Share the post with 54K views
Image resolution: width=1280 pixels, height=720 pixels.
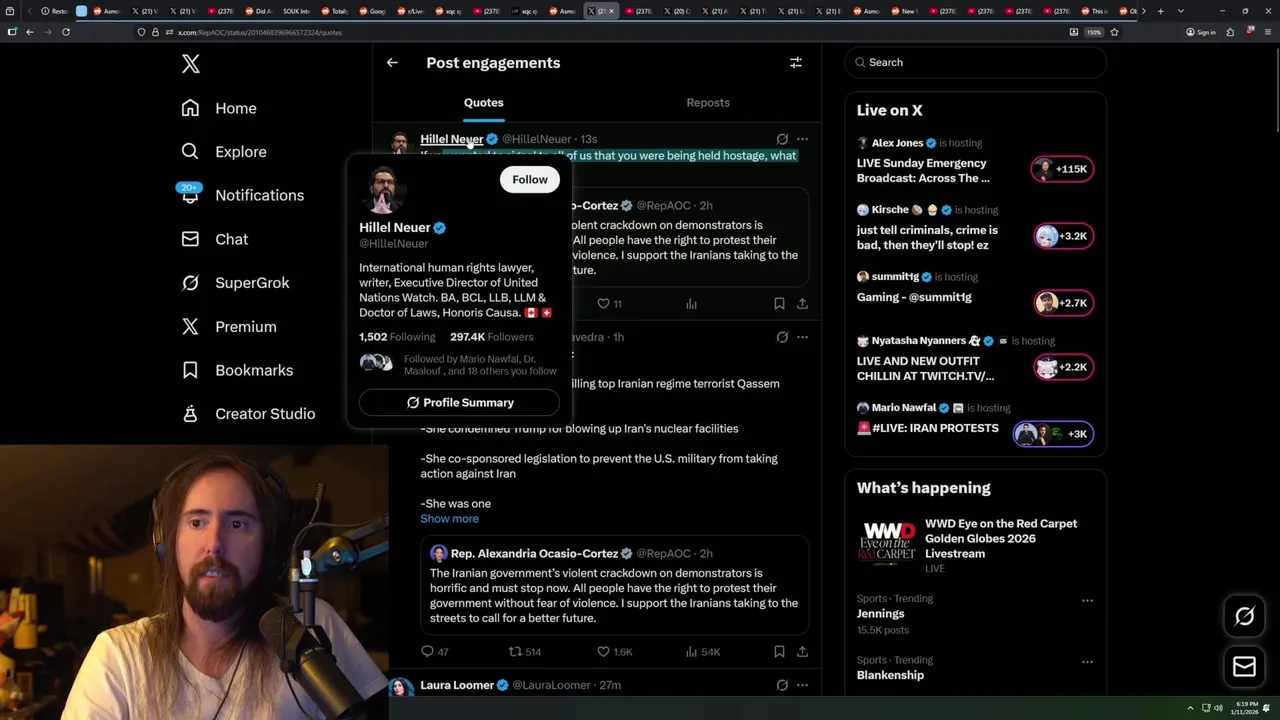[802, 651]
